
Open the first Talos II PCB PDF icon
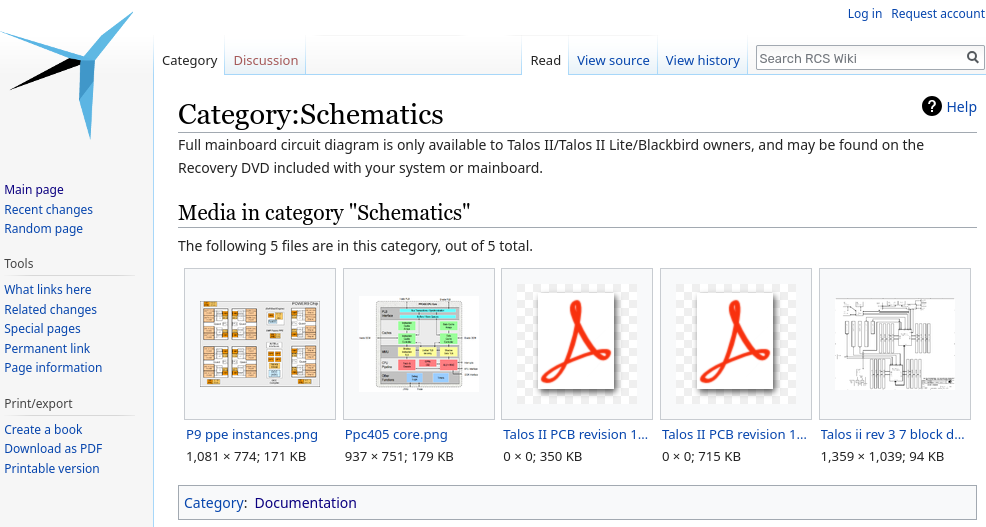pos(576,343)
